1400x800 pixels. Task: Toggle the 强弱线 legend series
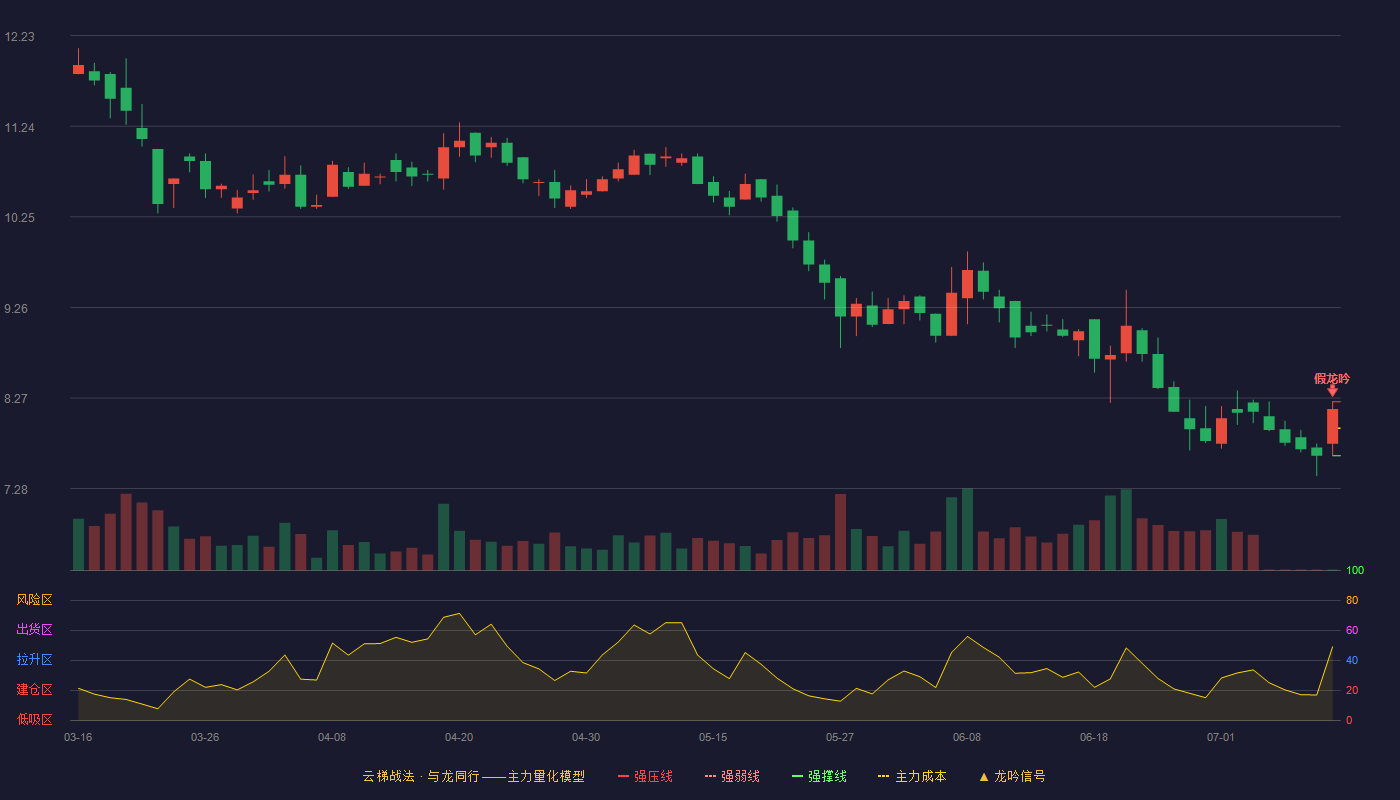(x=732, y=776)
